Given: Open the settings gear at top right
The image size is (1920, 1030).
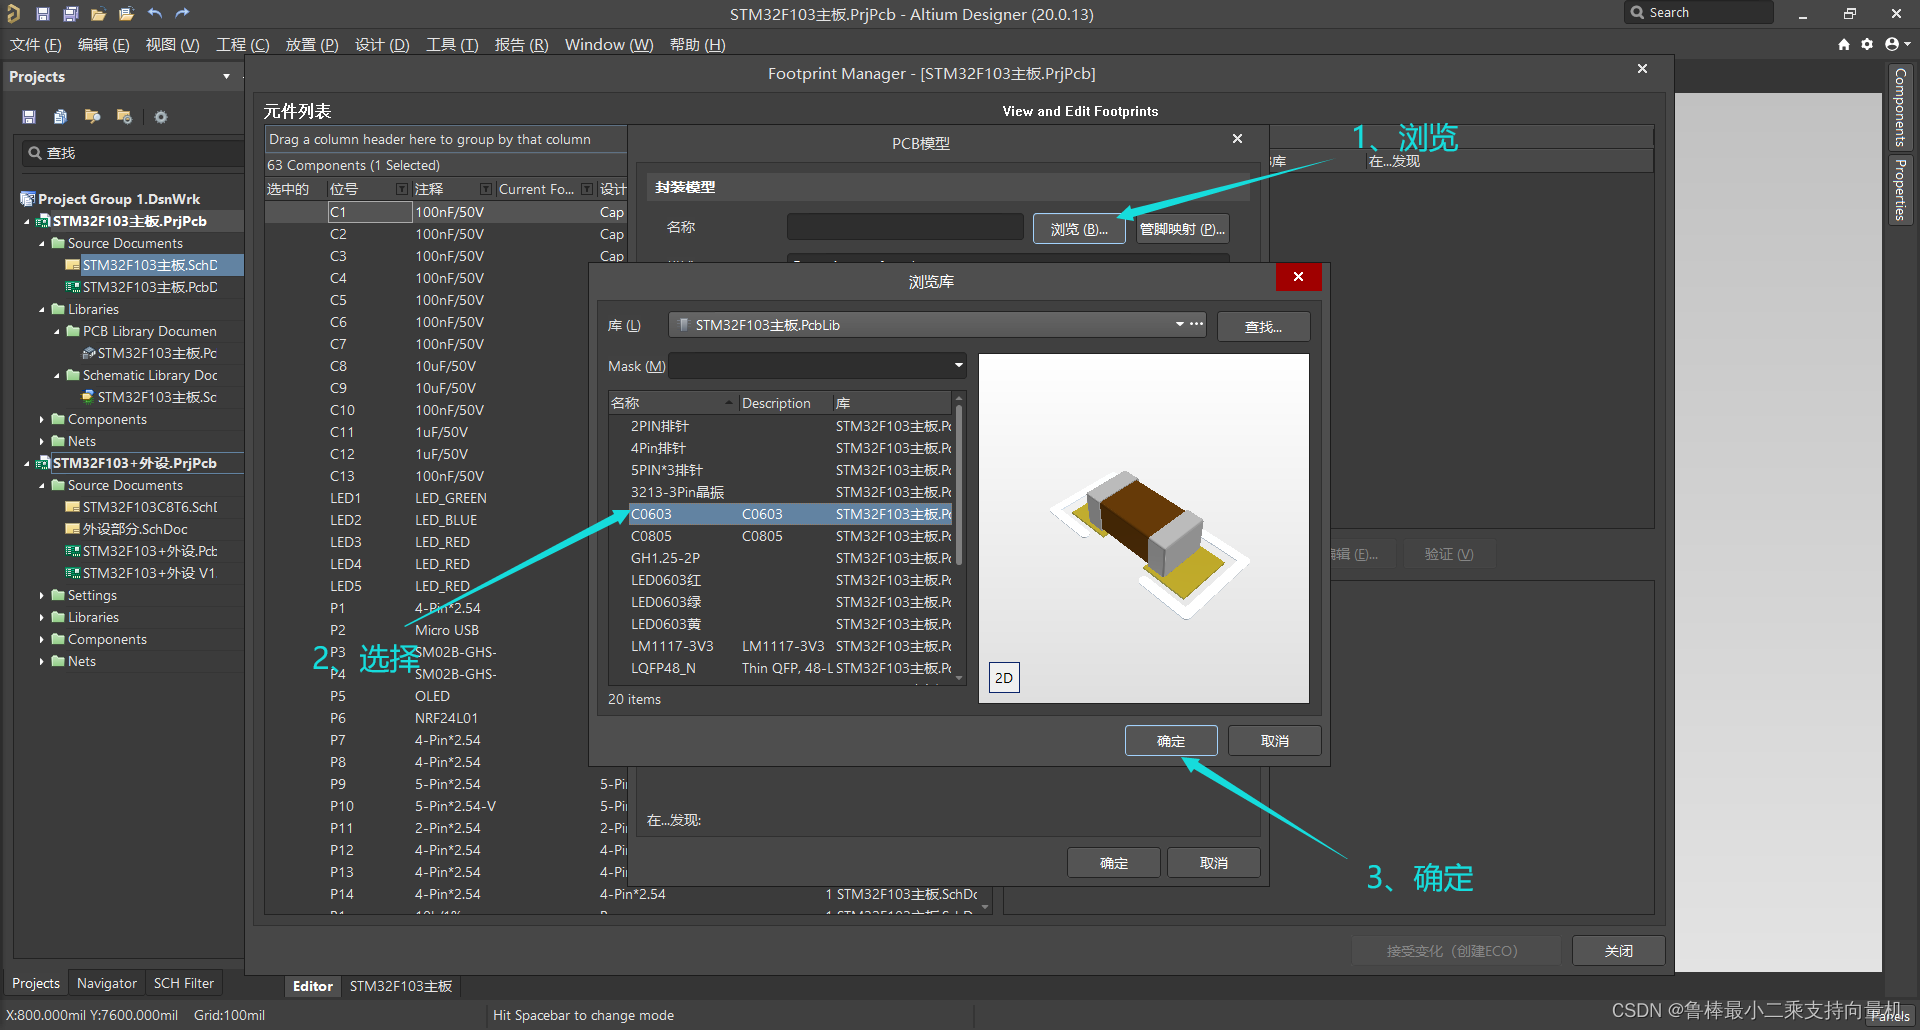Looking at the screenshot, I should click(x=1867, y=44).
